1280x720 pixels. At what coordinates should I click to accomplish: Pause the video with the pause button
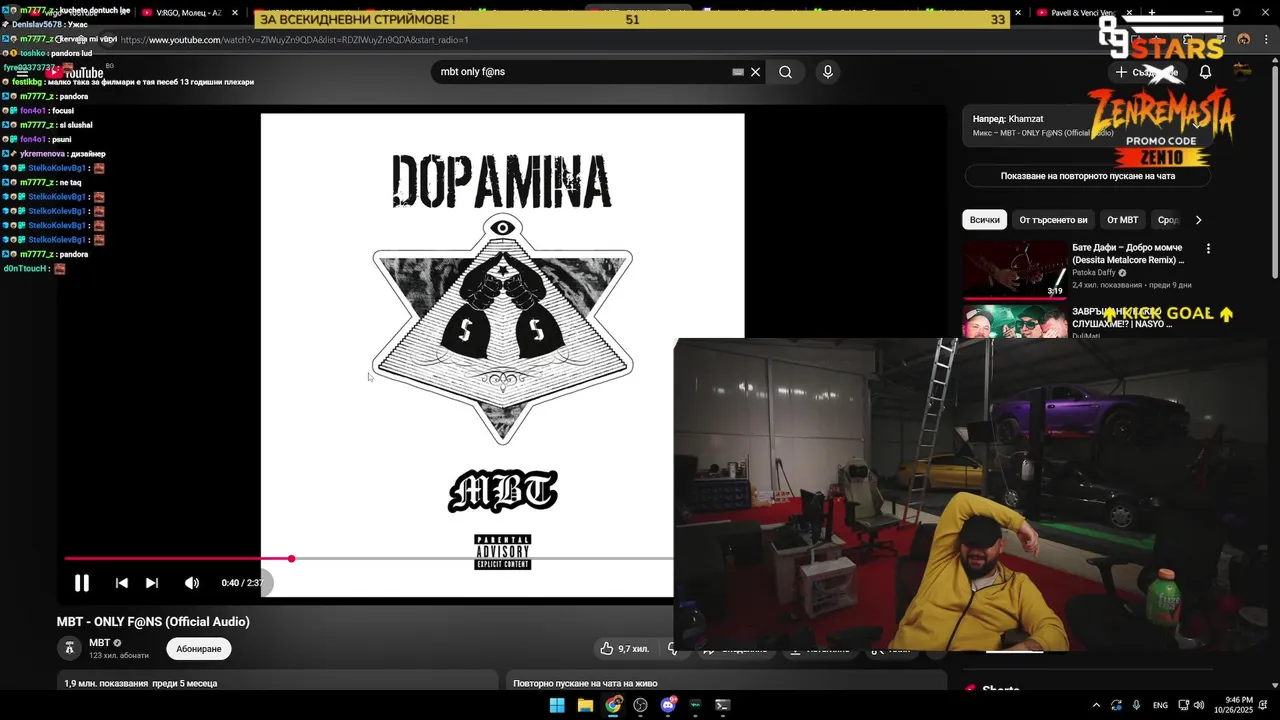point(82,583)
